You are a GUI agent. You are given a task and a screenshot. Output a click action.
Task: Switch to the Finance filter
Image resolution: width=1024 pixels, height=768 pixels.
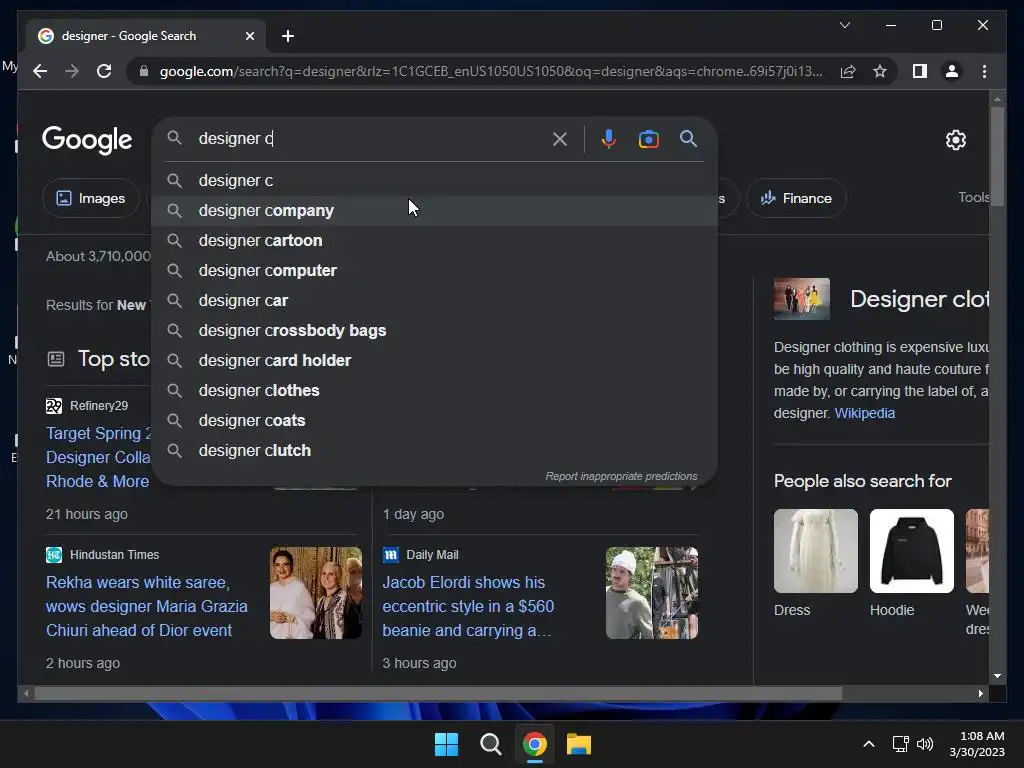click(796, 199)
